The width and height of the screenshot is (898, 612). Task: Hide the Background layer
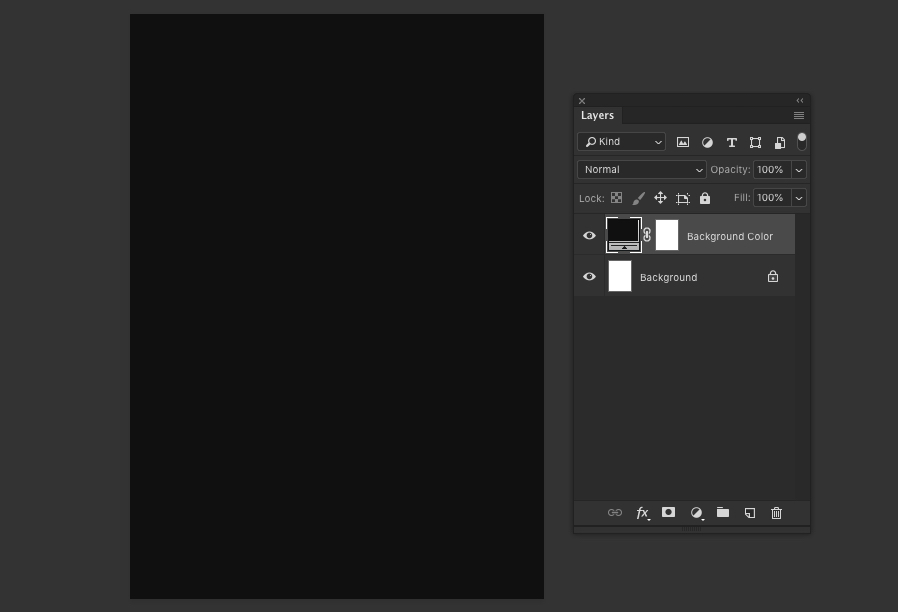click(x=589, y=277)
